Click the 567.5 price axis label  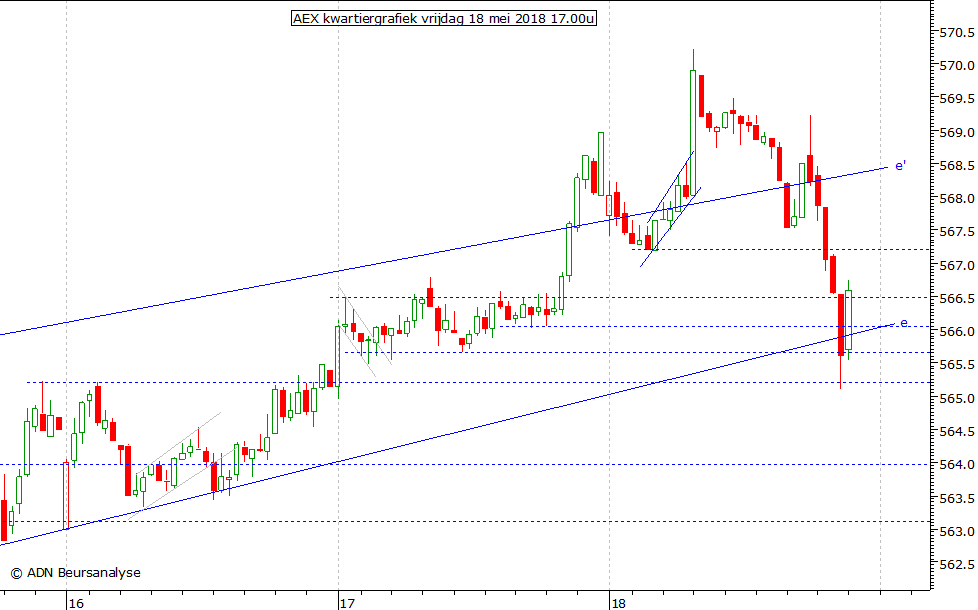(957, 232)
